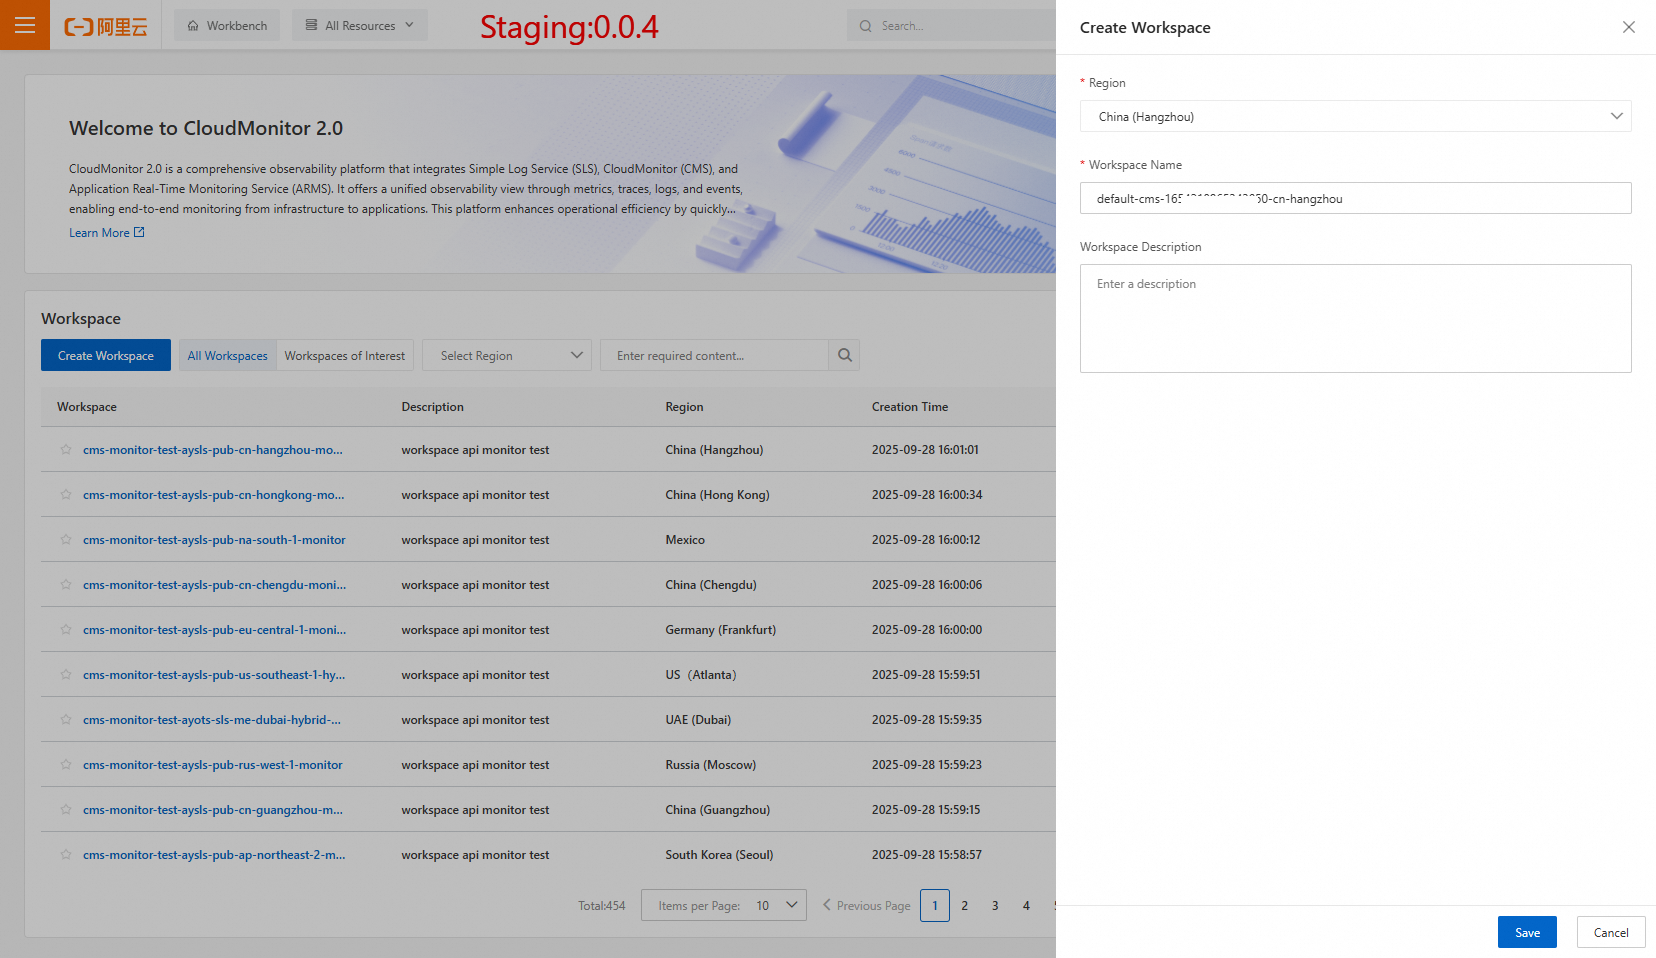
Task: Click the search magnifier button in workspace filter
Action: click(845, 355)
